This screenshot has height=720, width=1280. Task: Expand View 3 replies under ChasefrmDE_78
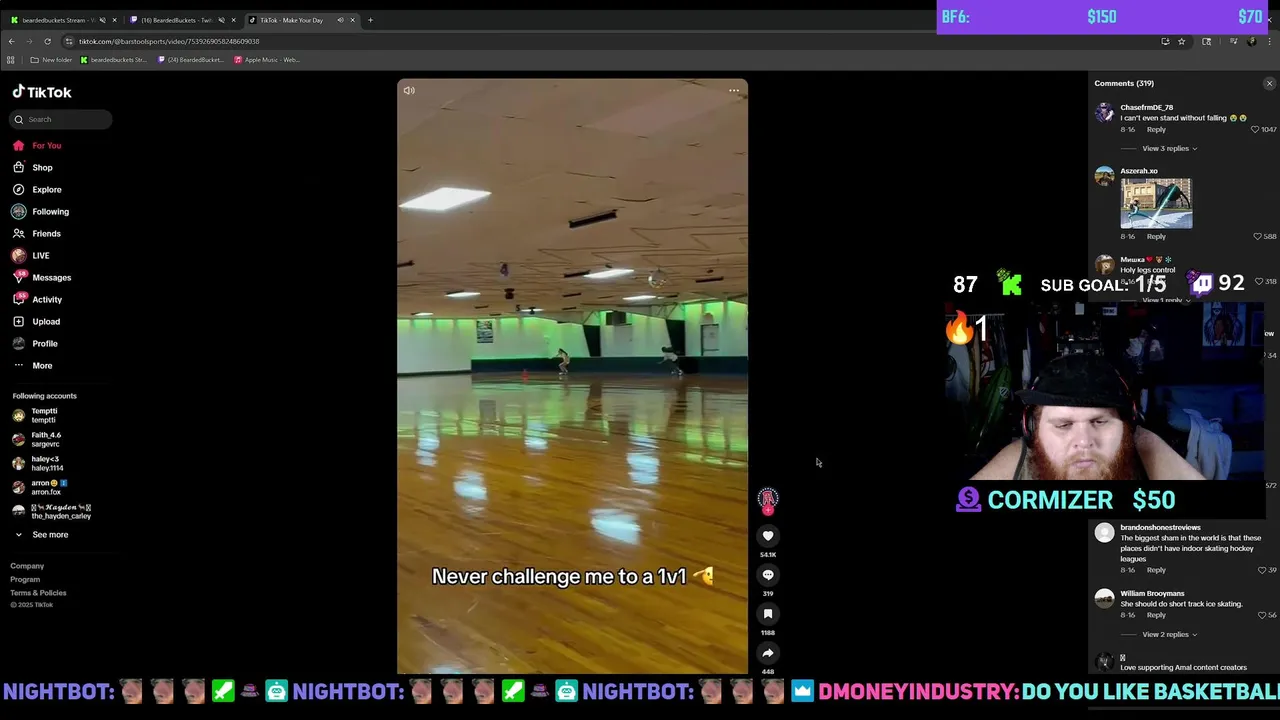click(x=1169, y=148)
